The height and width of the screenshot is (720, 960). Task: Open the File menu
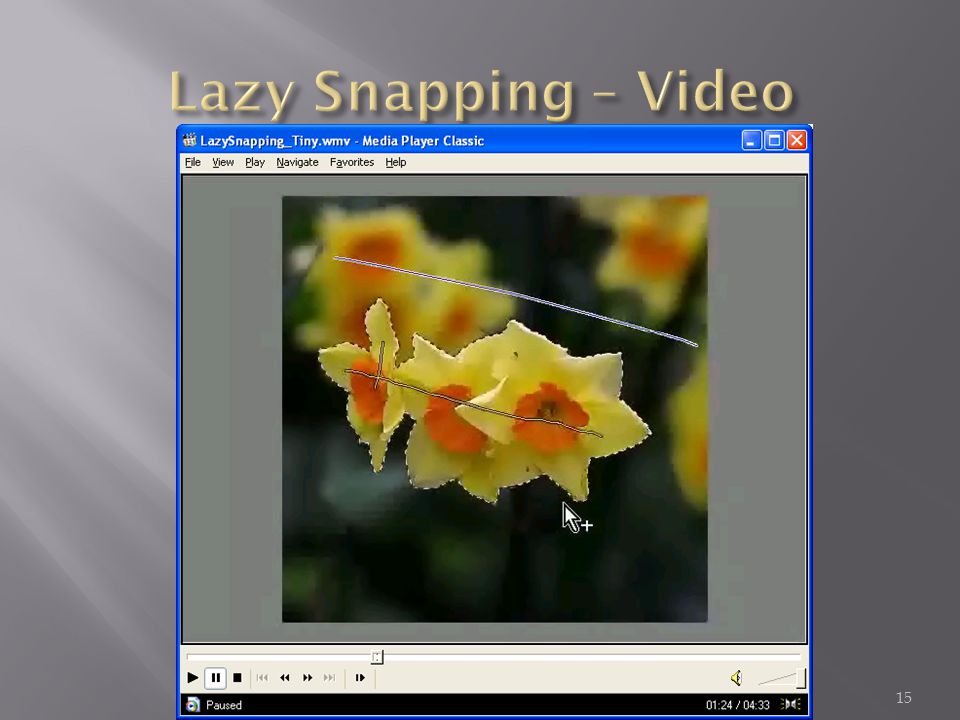(x=193, y=162)
